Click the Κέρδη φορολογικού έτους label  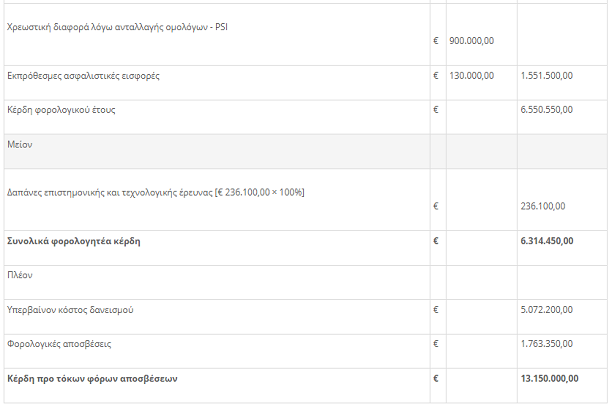tap(61, 110)
